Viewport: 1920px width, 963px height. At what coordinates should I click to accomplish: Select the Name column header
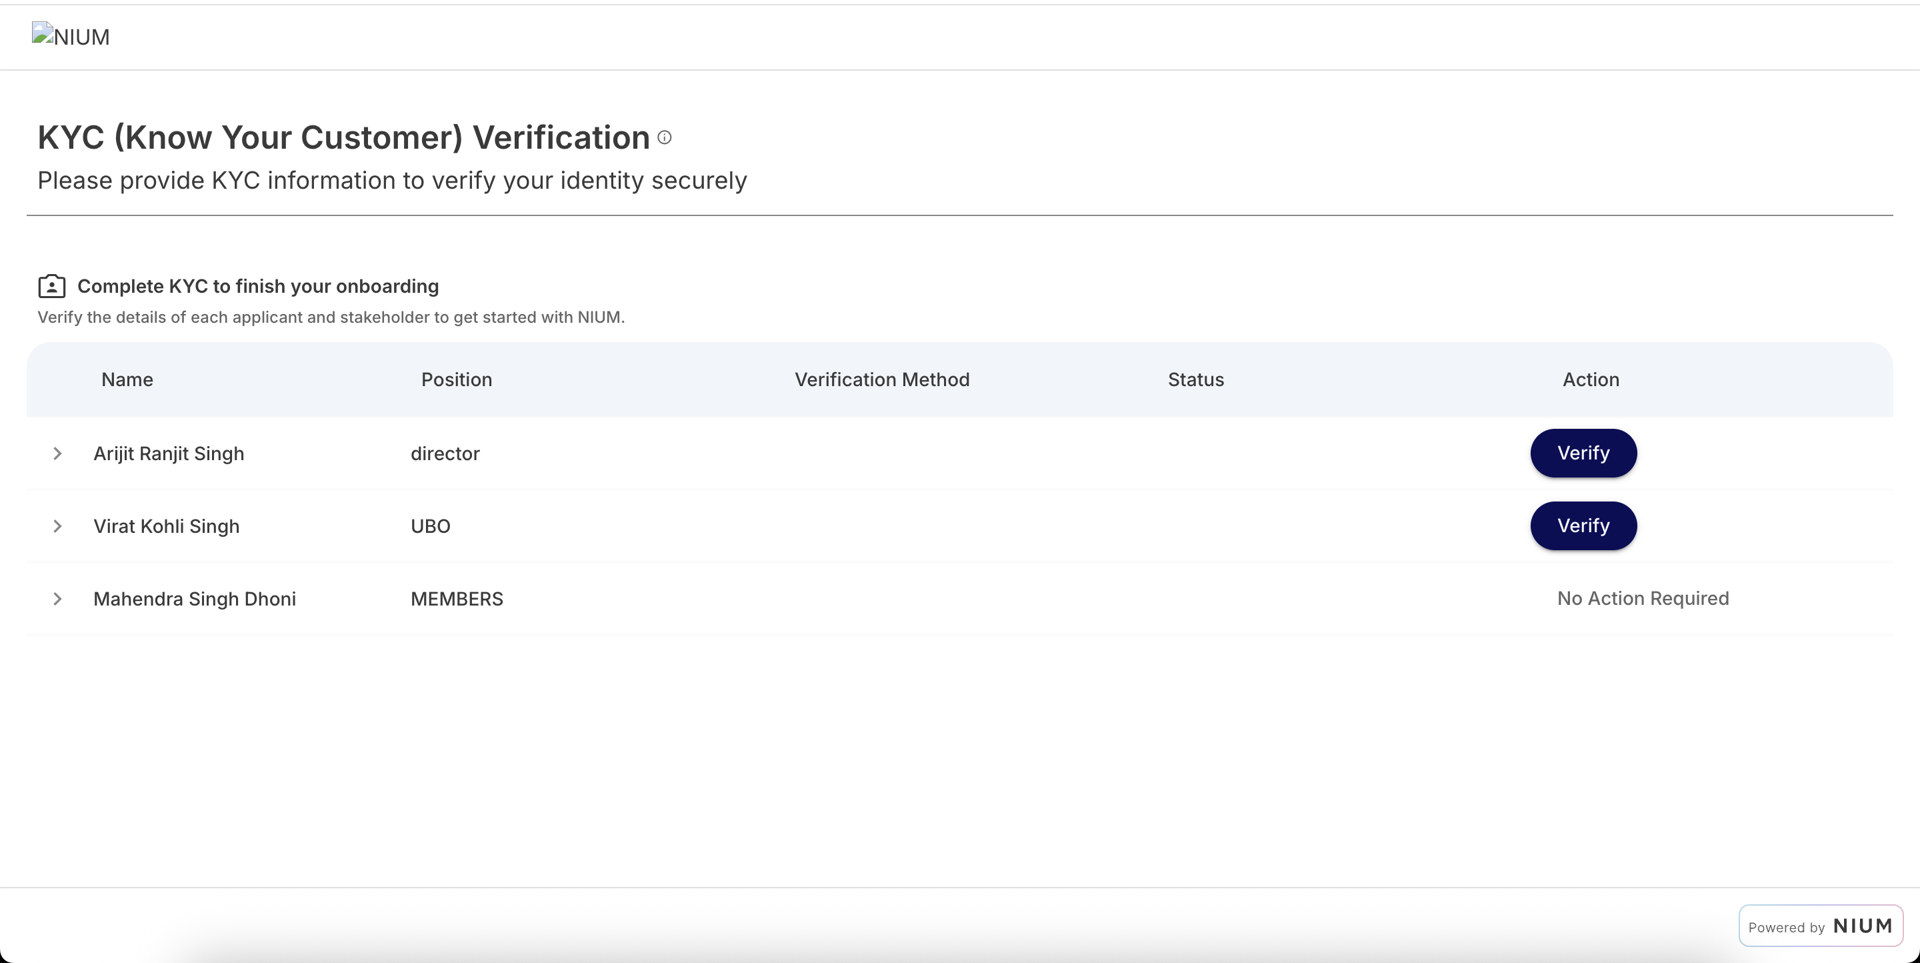[127, 380]
